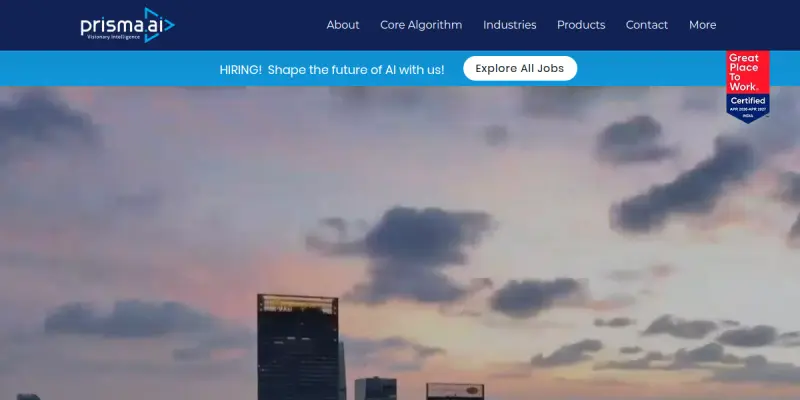Click the prisma wordmark in the header
Viewport: 800px width, 400px height.
tap(112, 26)
